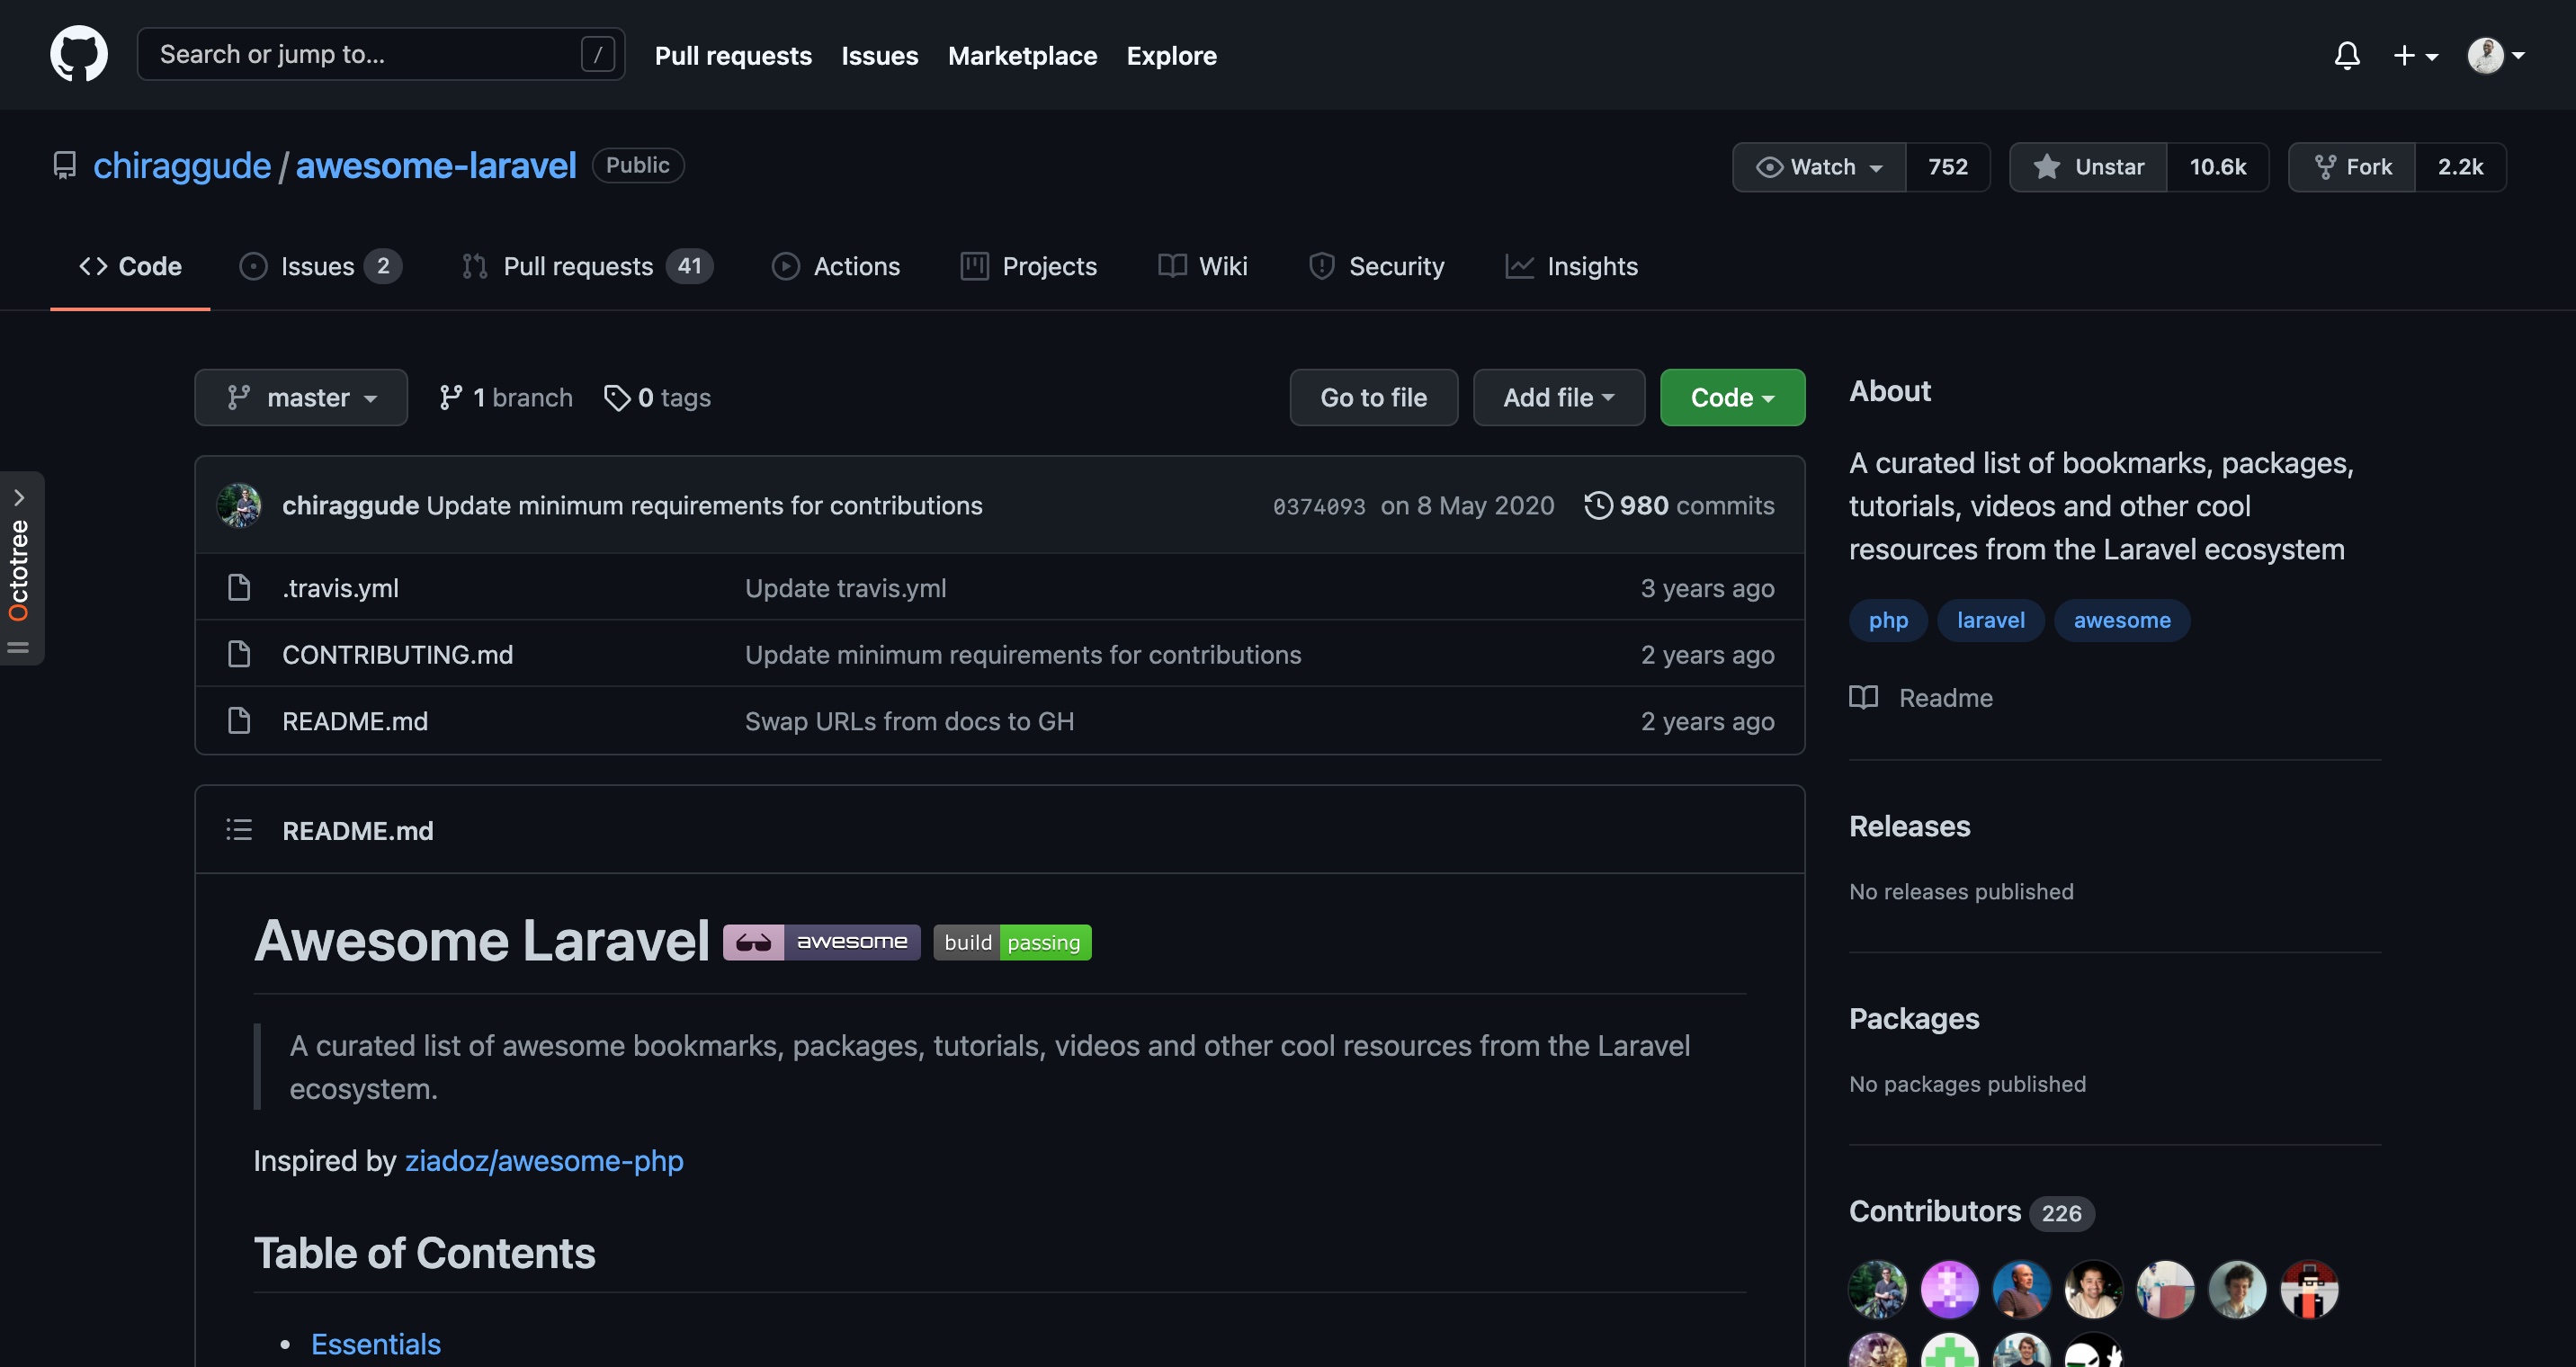Open the green Code dropdown
This screenshot has width=2576, height=1367.
click(1731, 398)
